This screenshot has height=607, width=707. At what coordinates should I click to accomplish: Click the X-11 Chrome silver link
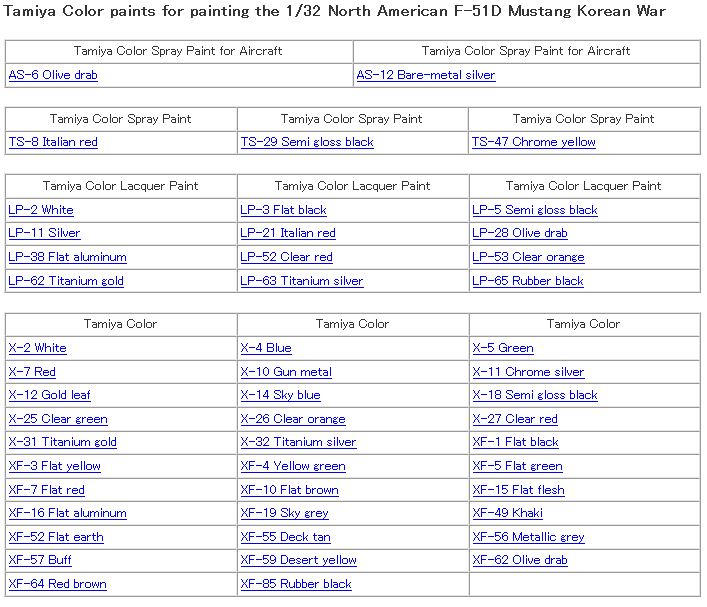[x=528, y=372]
